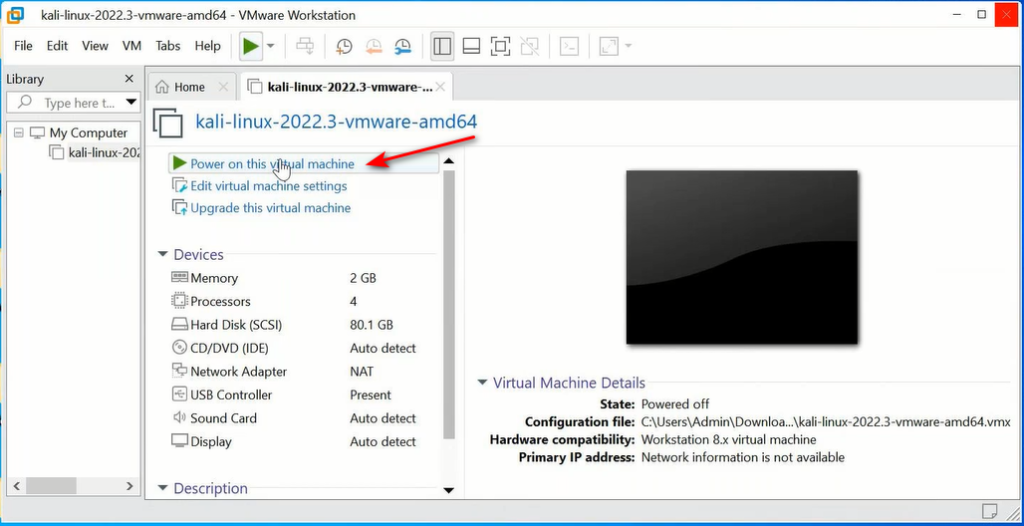Click the stretch guest display icon
The width and height of the screenshot is (1024, 526).
(x=609, y=46)
